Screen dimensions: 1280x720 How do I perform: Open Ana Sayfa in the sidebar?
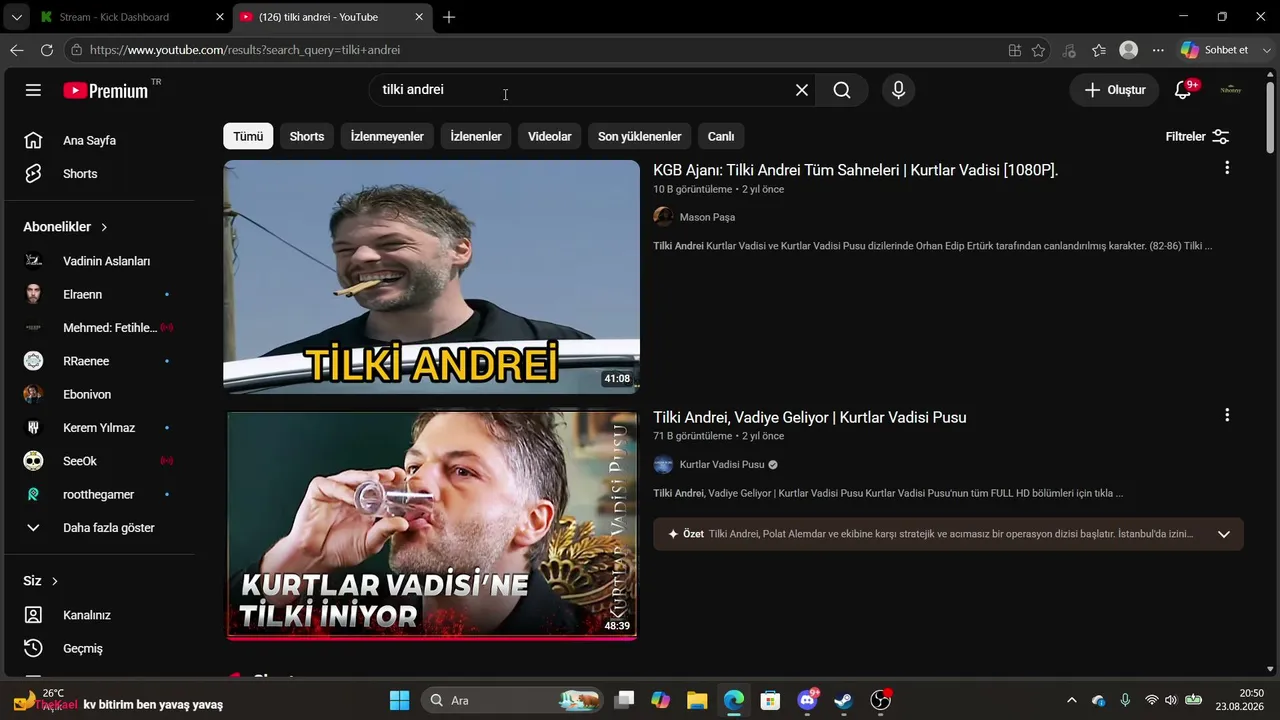[x=100, y=140]
